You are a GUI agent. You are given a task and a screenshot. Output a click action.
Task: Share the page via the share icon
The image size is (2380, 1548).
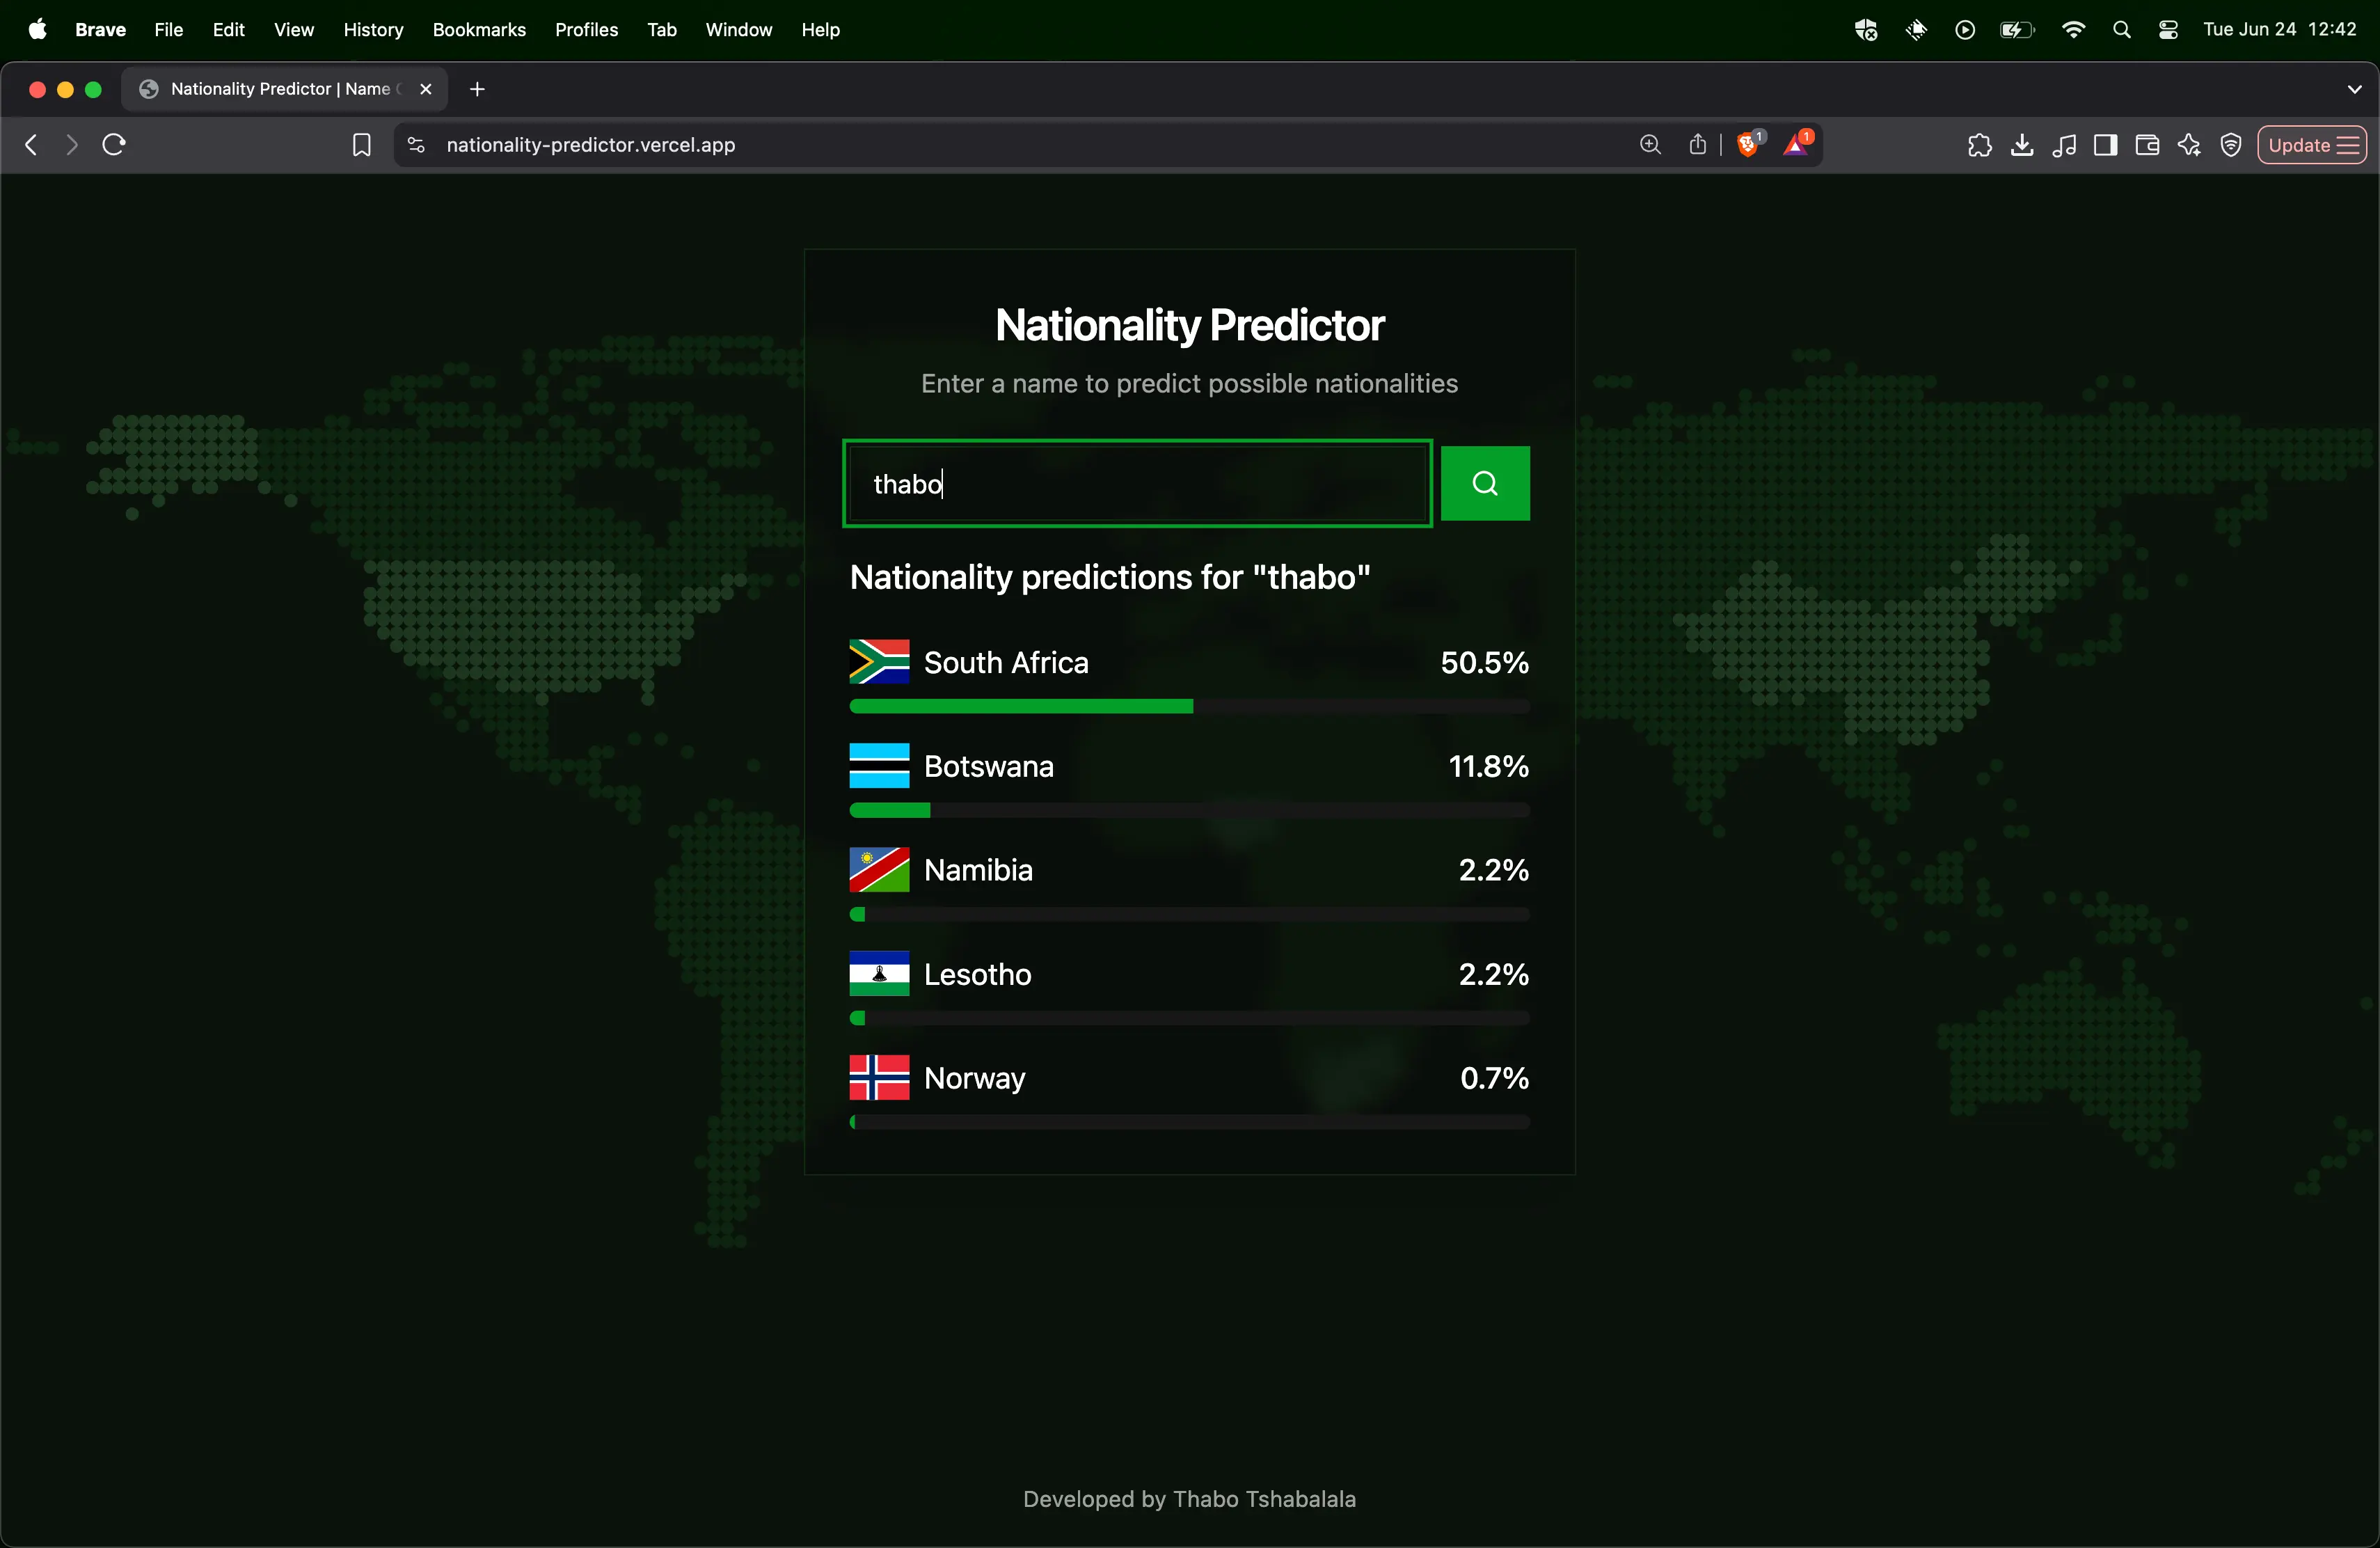click(1697, 145)
